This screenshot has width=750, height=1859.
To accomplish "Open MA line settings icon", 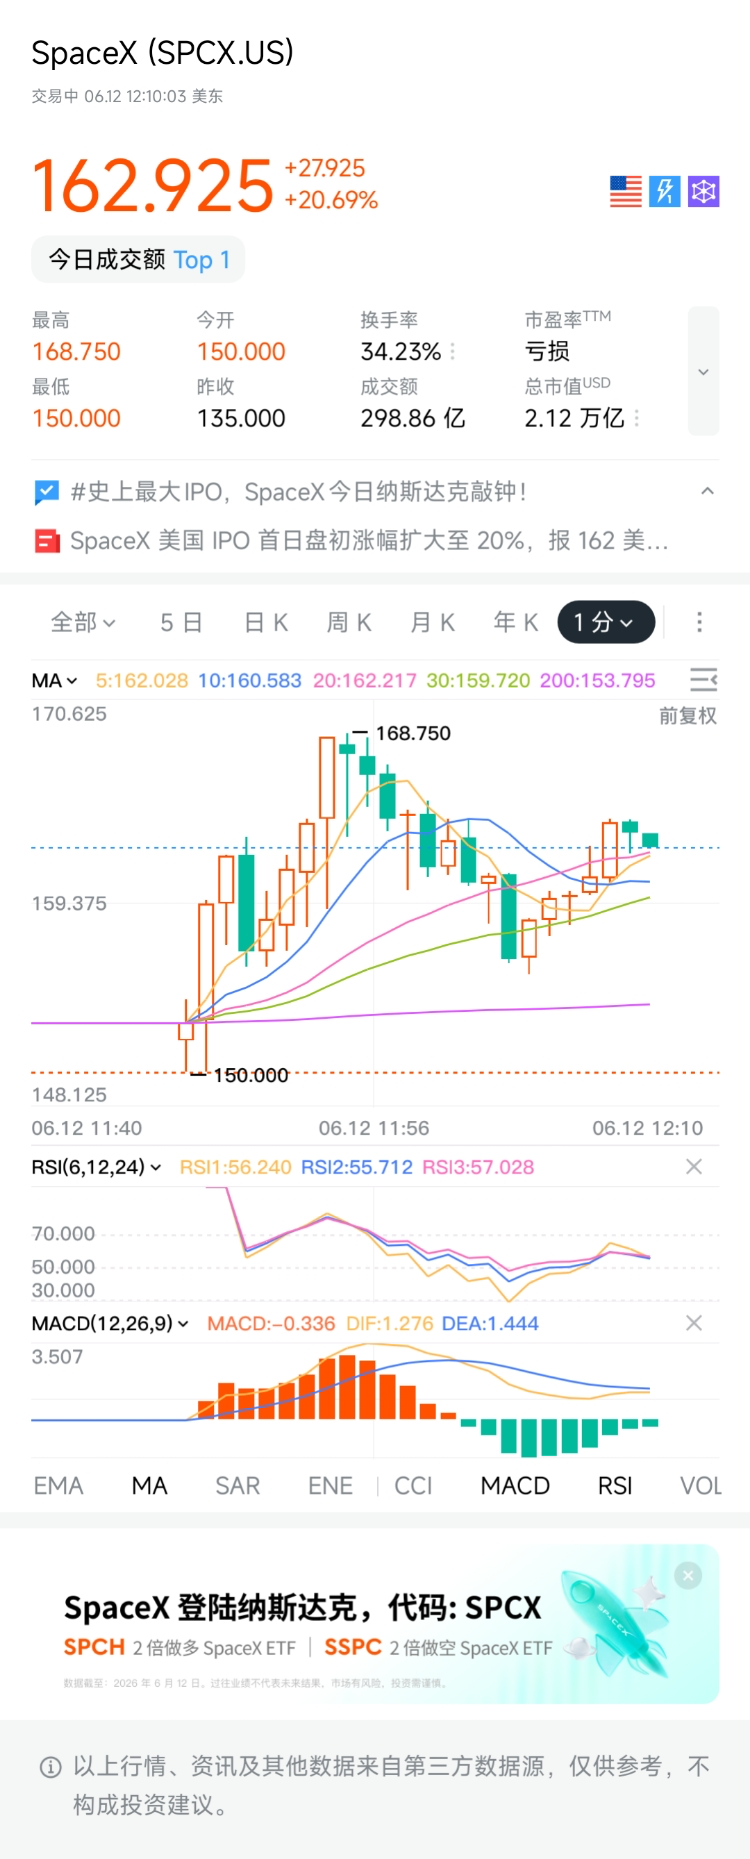I will click(704, 680).
